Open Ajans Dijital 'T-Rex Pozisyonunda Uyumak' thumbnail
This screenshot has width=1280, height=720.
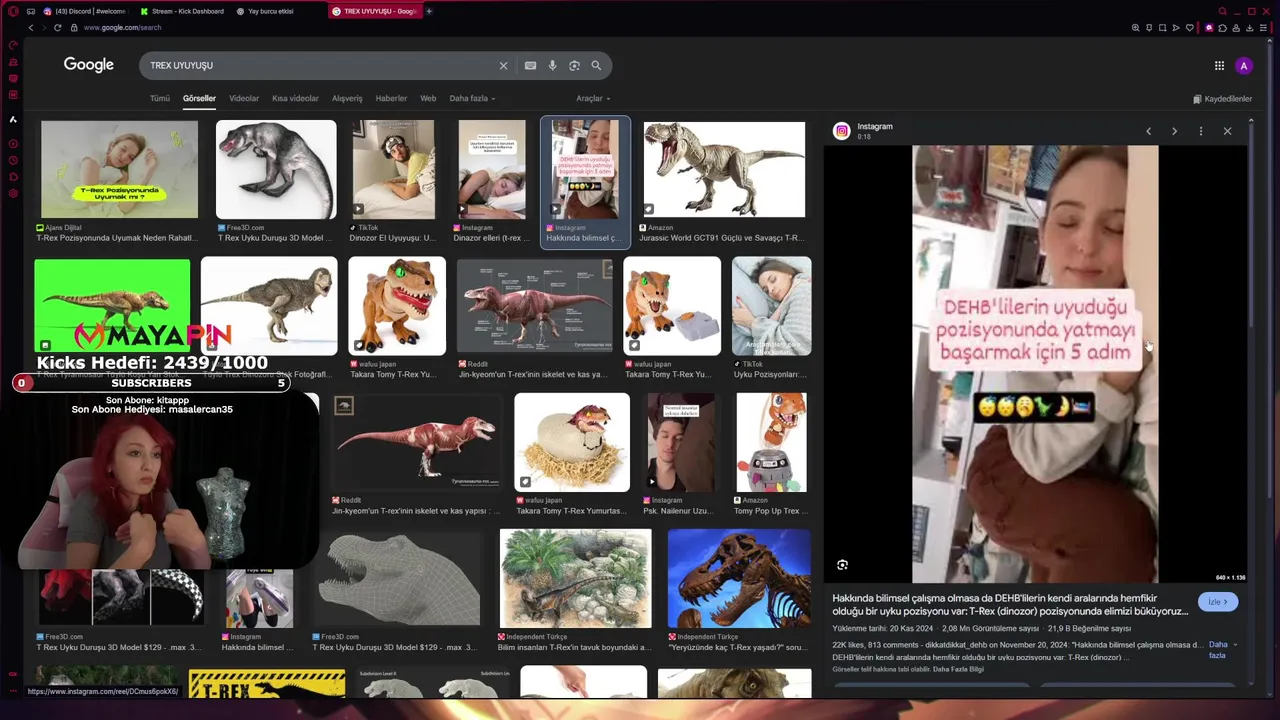[119, 170]
